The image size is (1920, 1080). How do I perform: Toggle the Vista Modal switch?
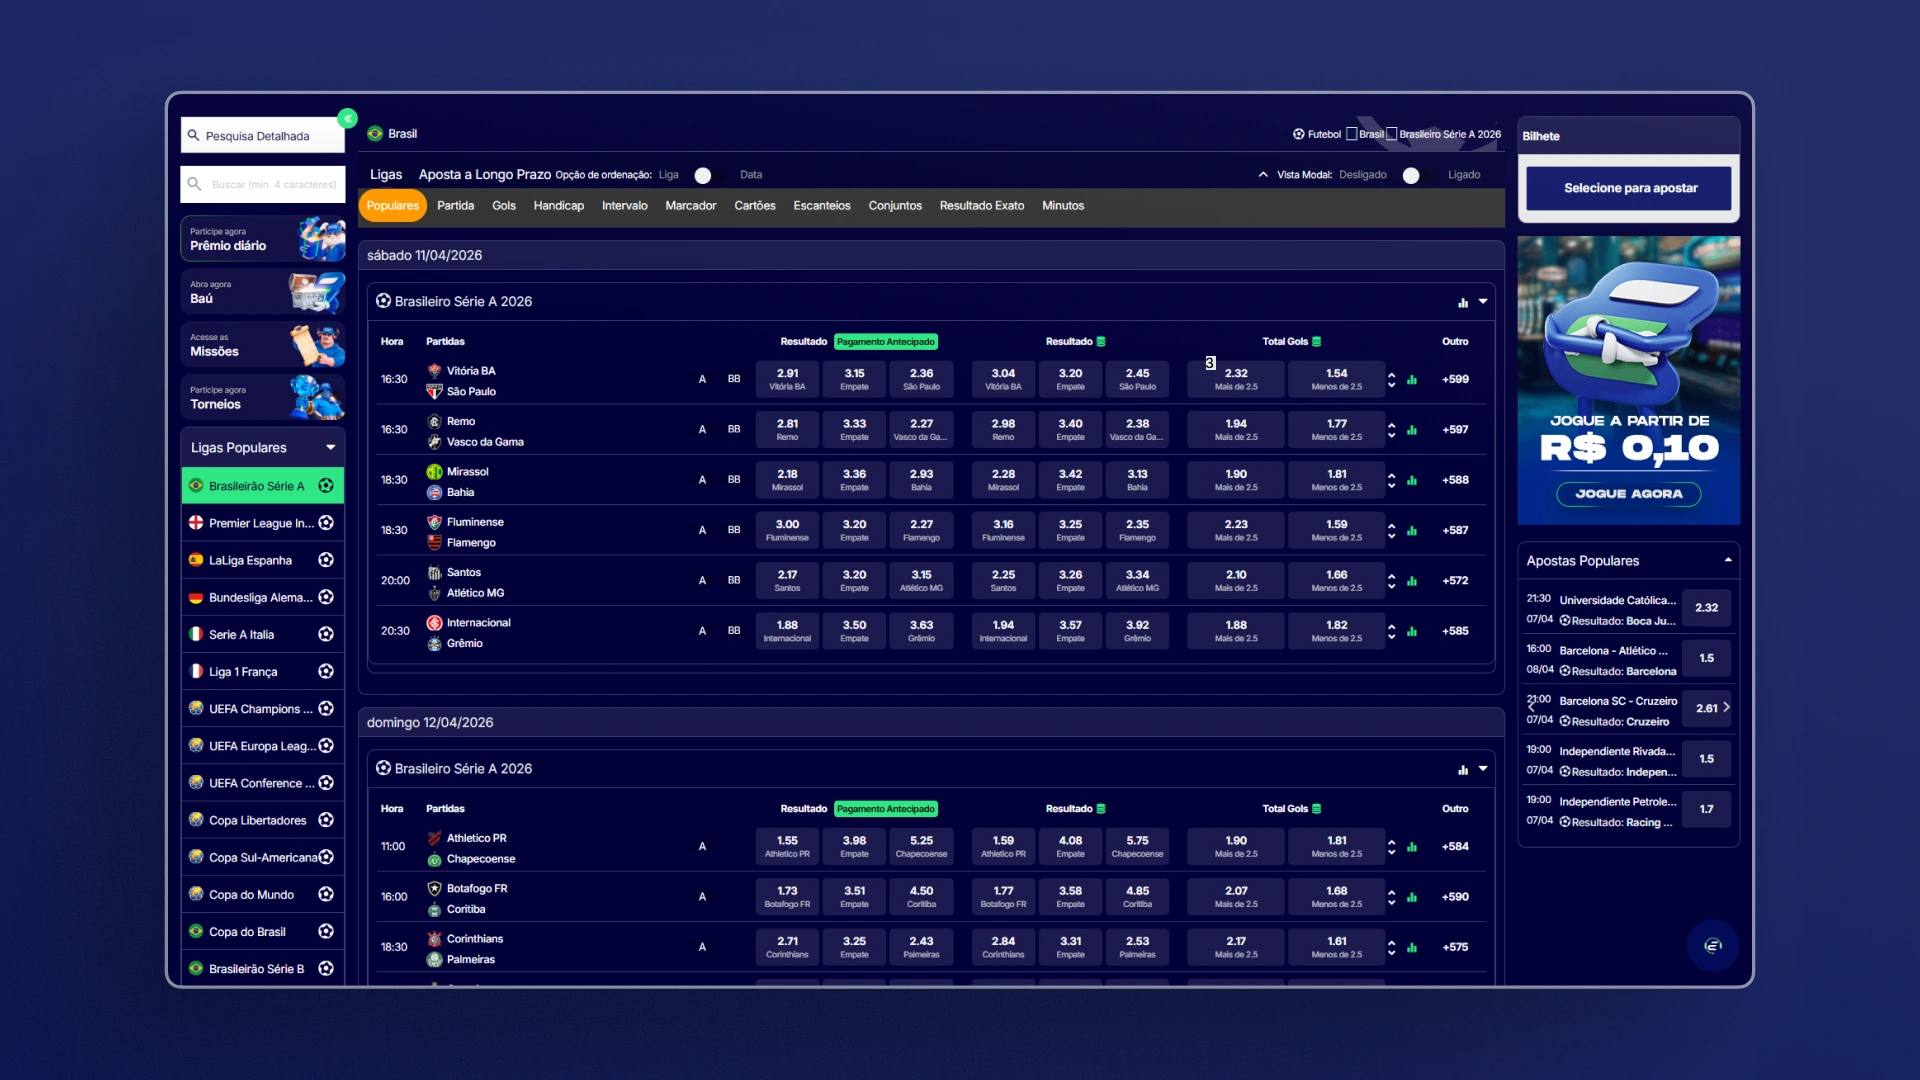pos(1416,175)
